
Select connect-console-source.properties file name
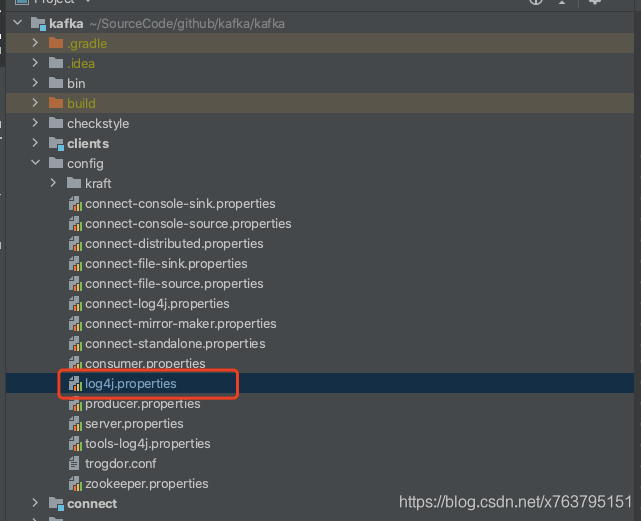188,224
